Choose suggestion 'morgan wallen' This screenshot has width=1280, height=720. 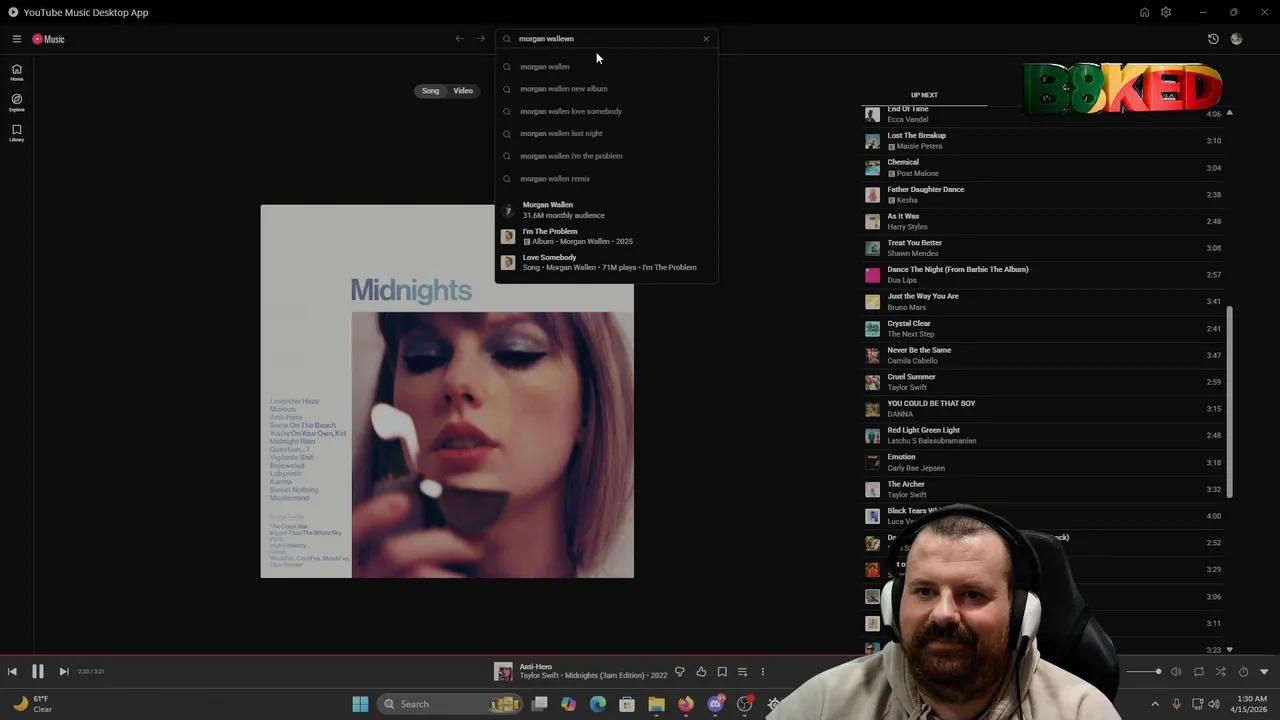pos(606,67)
